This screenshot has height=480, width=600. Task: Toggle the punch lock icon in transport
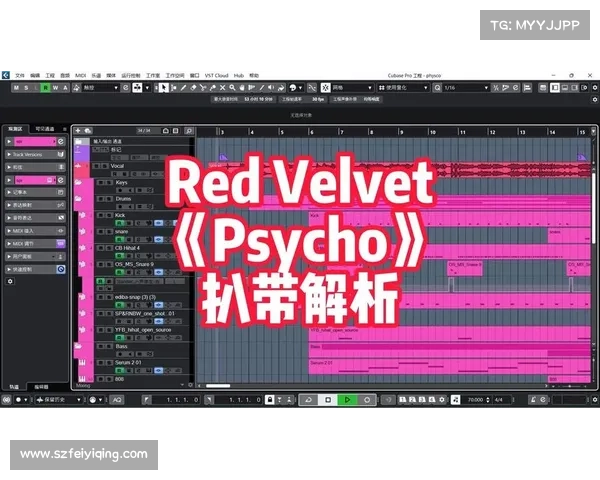[270, 400]
